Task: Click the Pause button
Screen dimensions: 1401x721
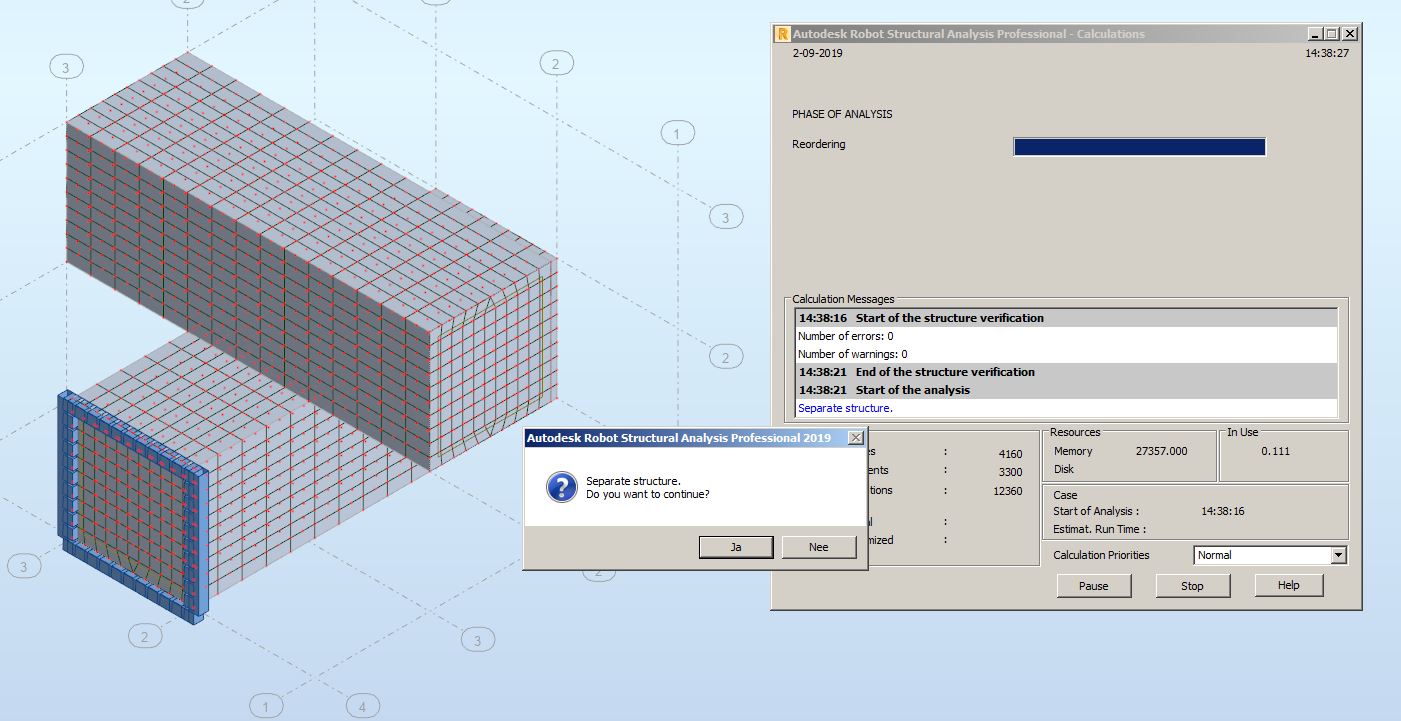Action: point(1093,585)
